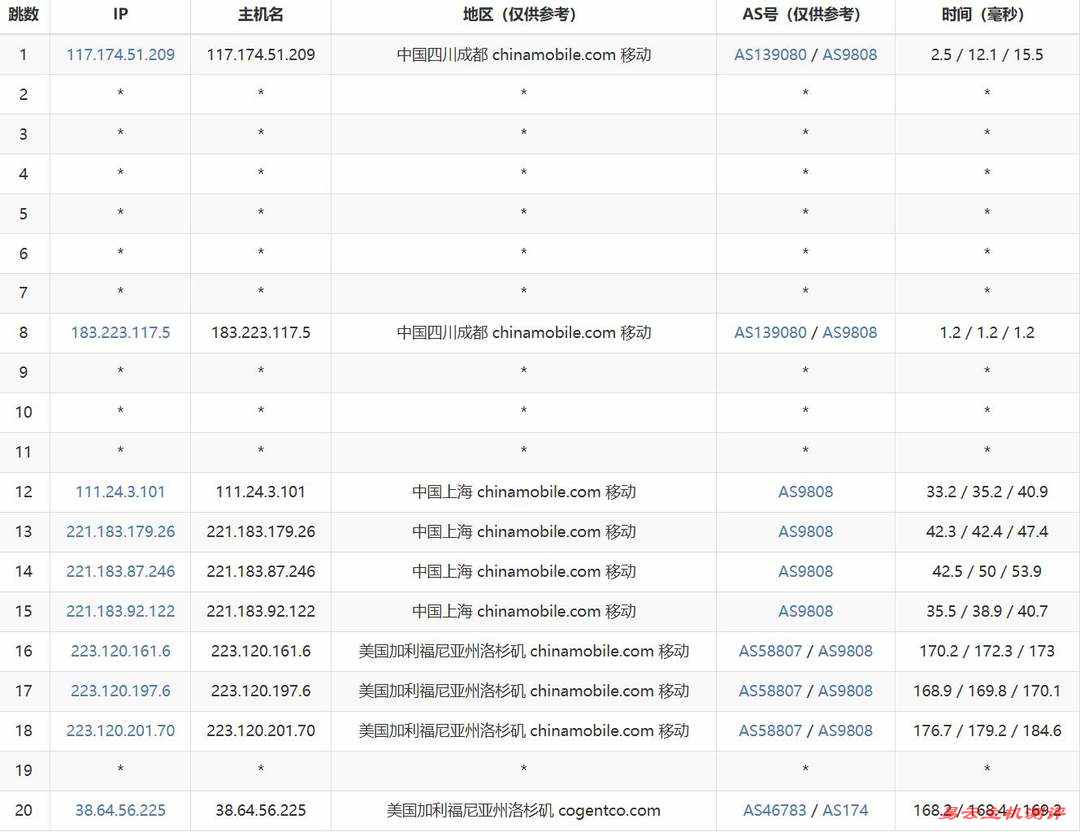Click AS58807 link on hop 18
This screenshot has height=832, width=1080.
tap(770, 730)
